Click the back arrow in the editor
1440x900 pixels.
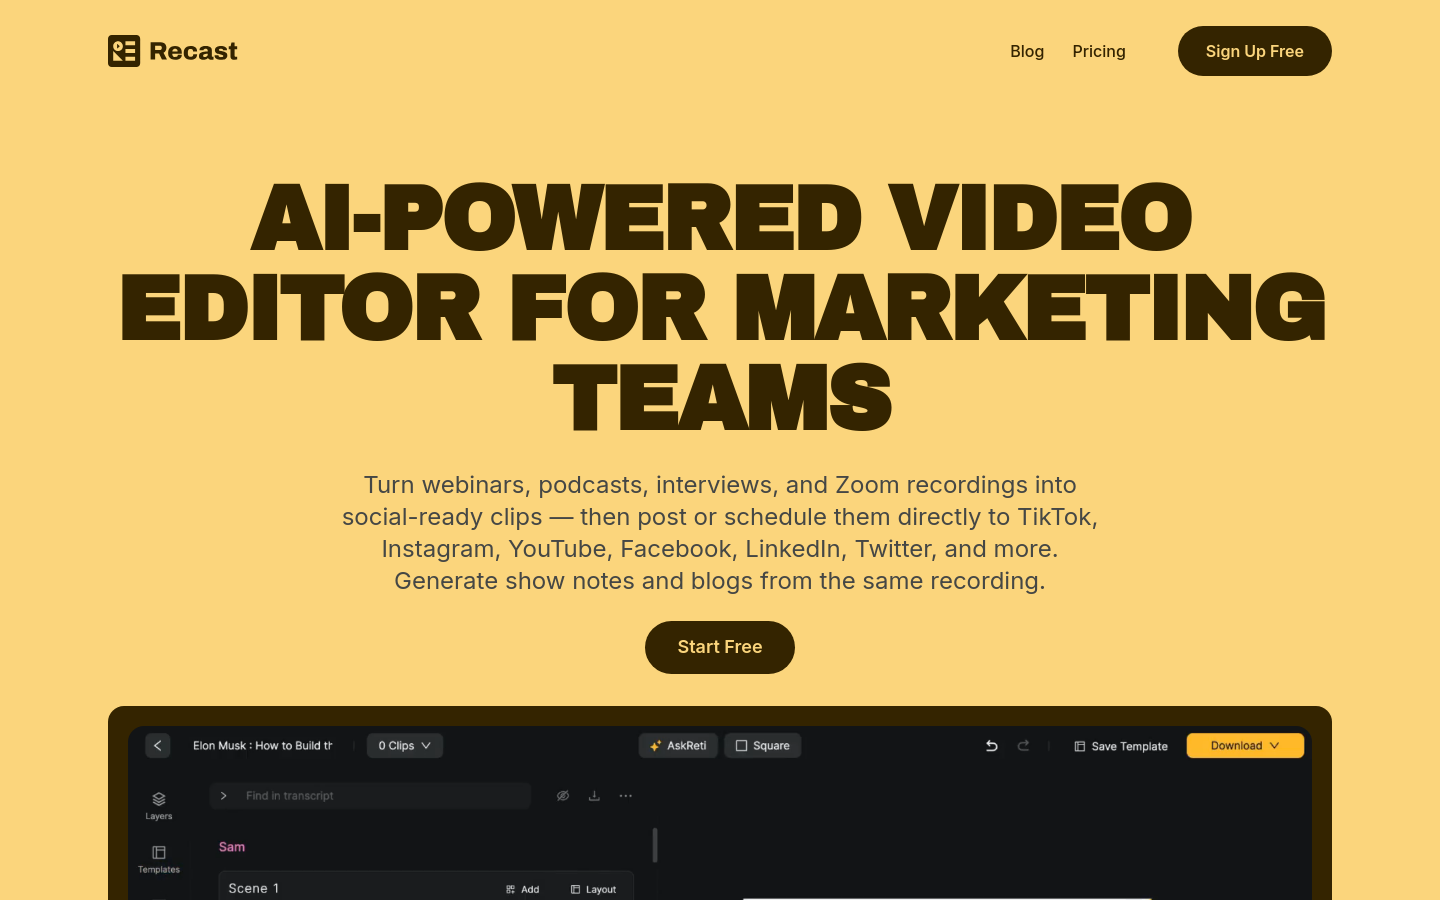[158, 746]
